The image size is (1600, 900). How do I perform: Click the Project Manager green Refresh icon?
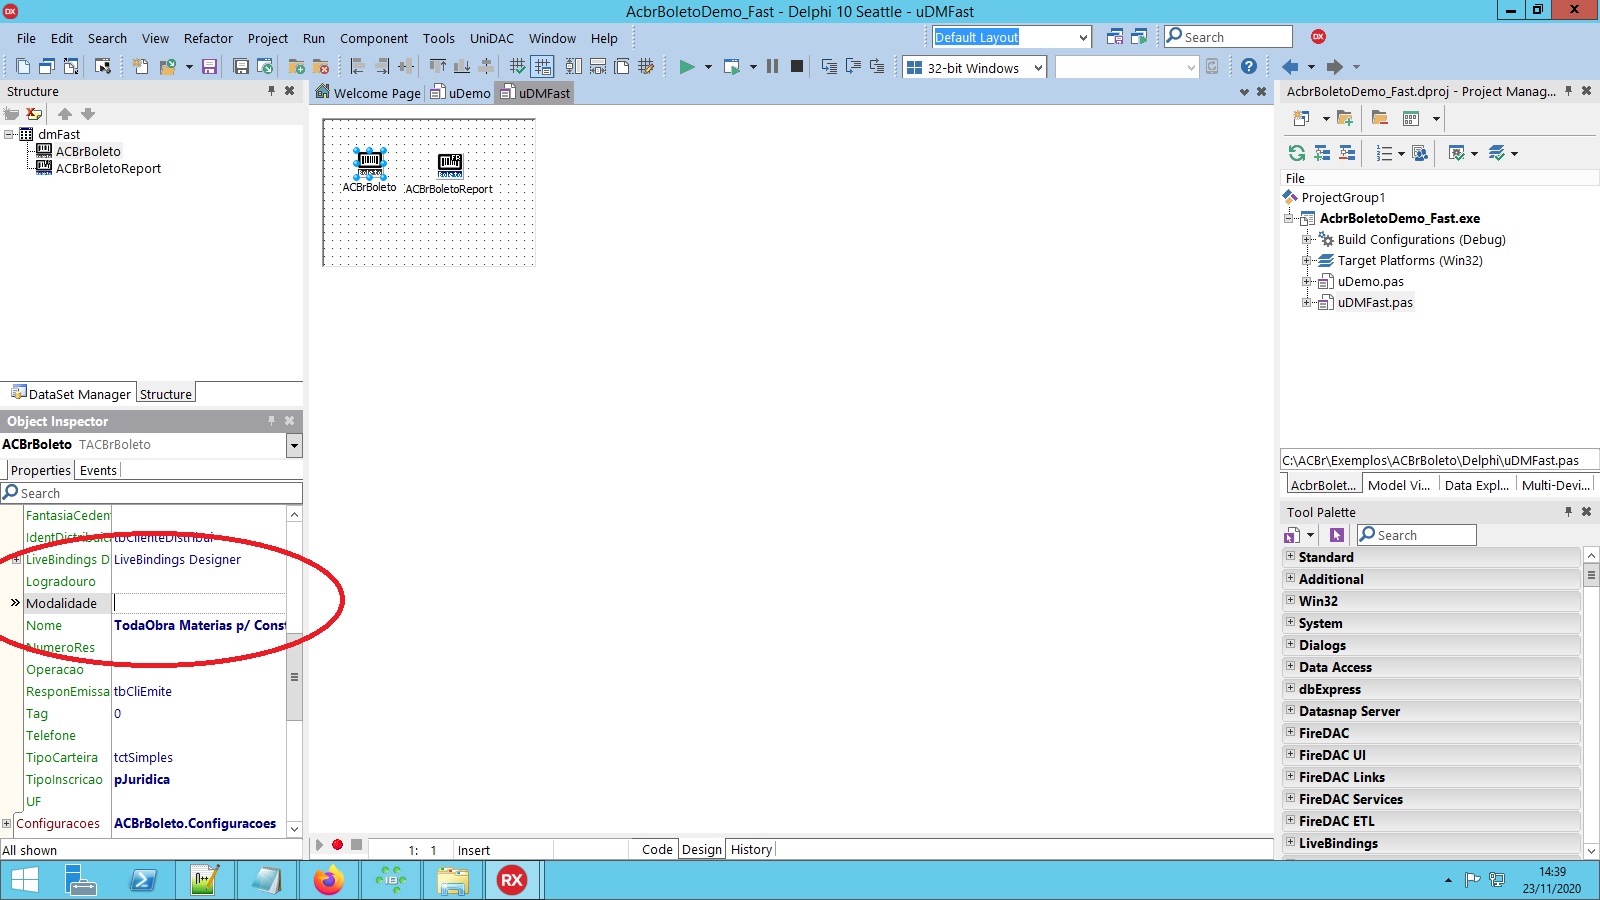click(x=1297, y=153)
